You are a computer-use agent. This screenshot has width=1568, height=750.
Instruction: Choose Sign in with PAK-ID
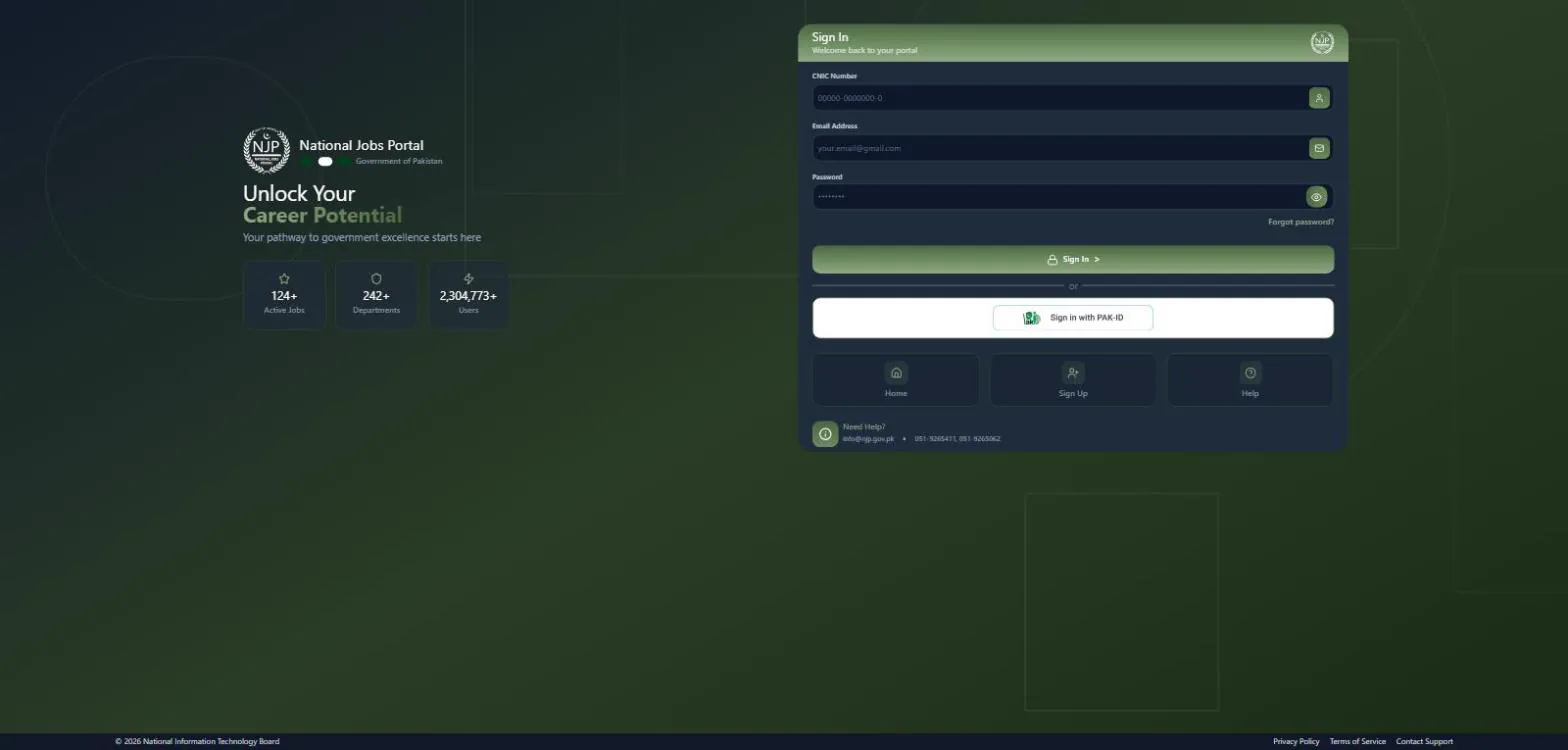tap(1073, 318)
